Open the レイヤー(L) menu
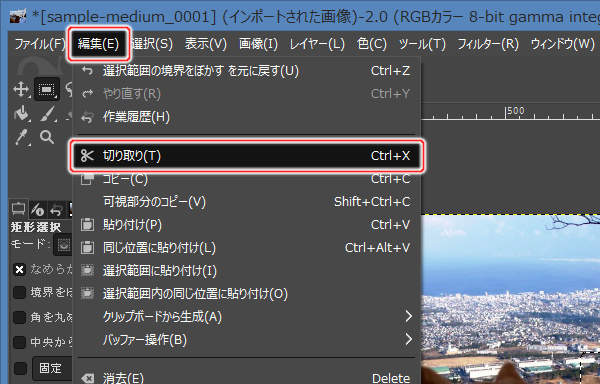Screen dimensions: 600x384 pyautogui.click(x=317, y=44)
